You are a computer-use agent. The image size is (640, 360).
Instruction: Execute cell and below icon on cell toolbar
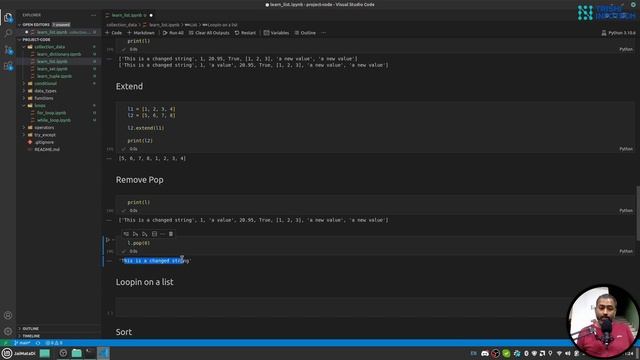click(145, 234)
